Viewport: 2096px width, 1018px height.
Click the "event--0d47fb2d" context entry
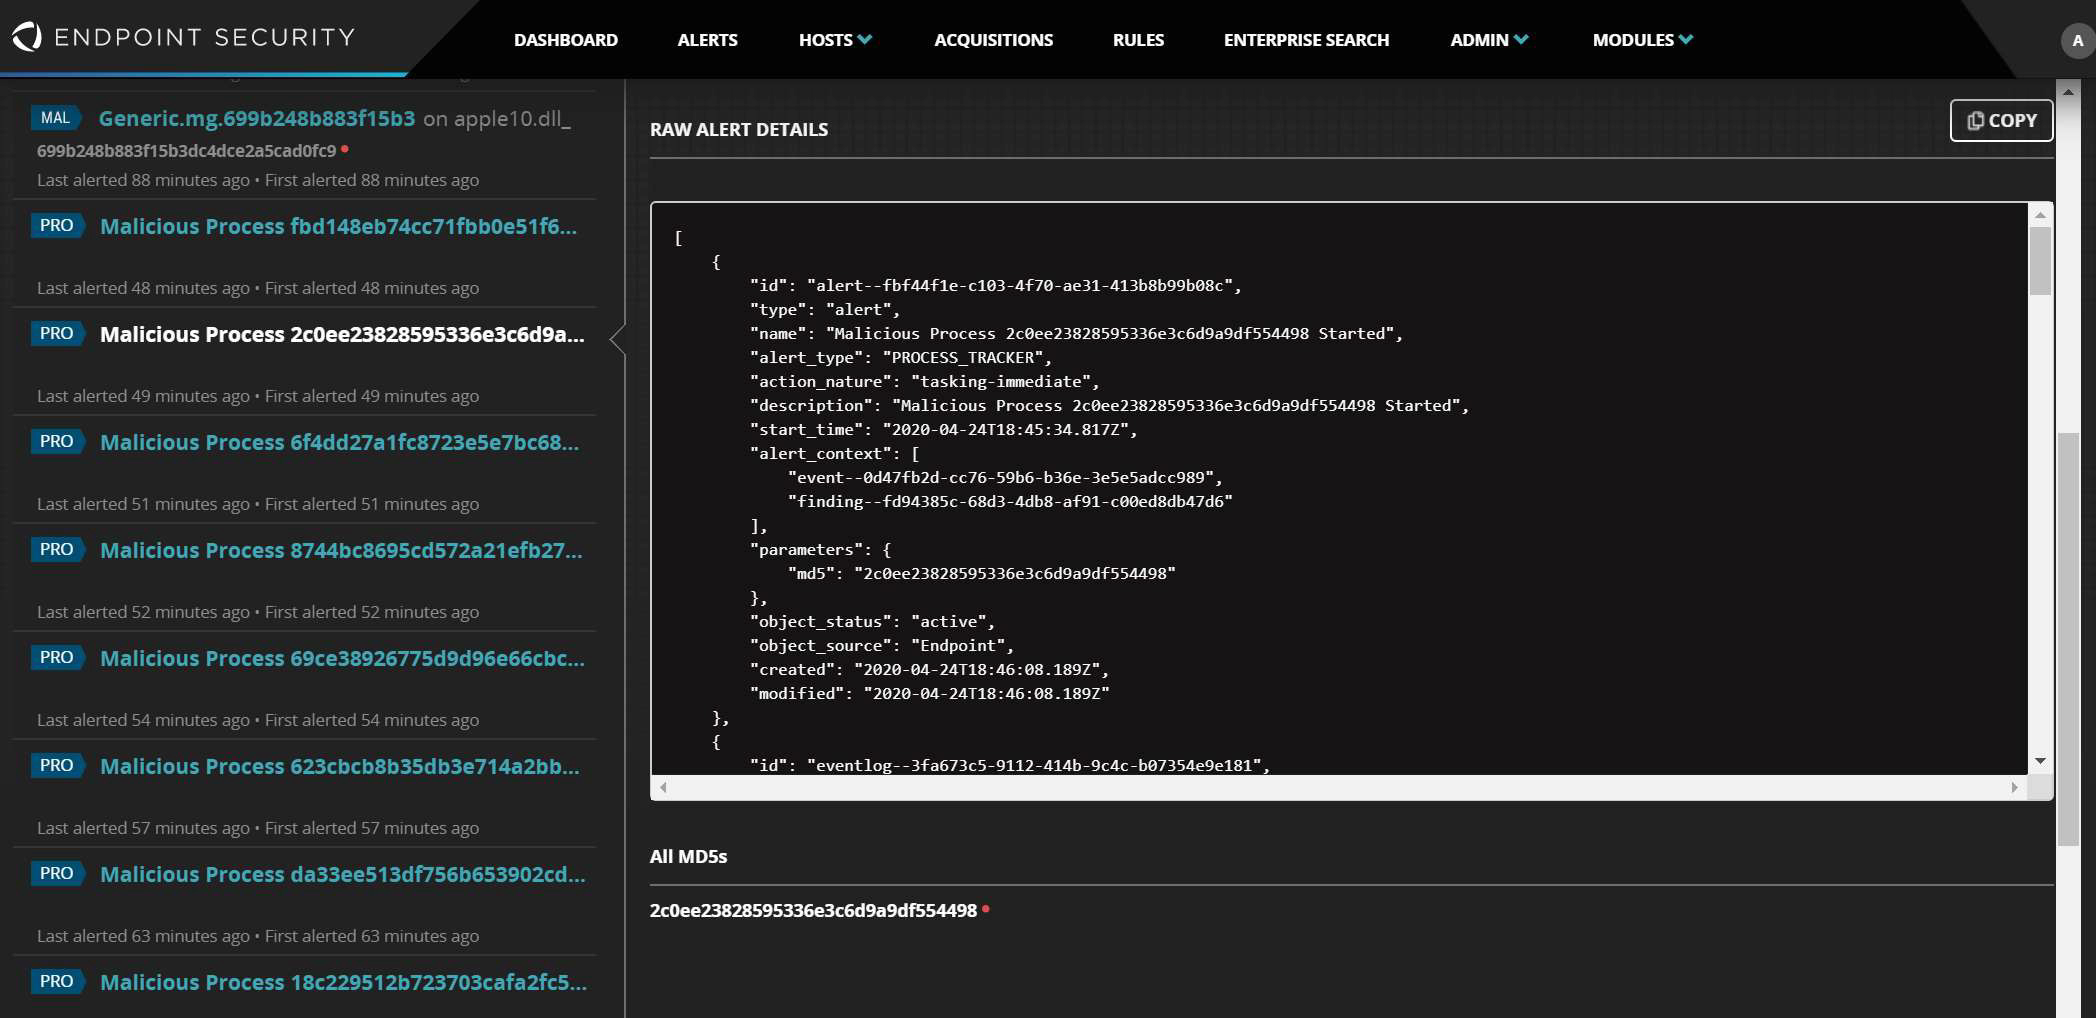point(1005,478)
